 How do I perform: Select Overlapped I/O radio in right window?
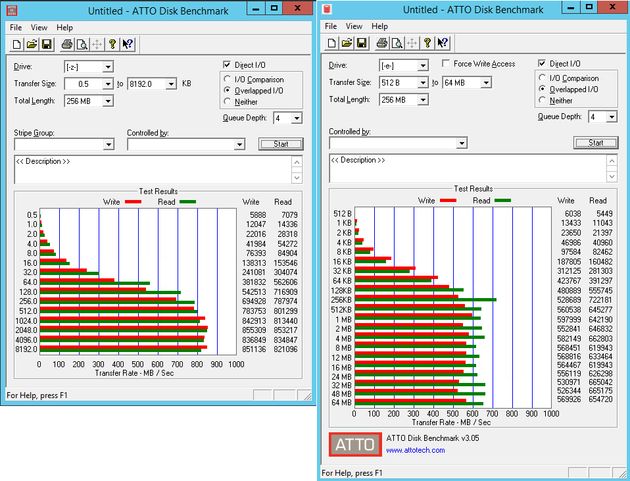pos(542,89)
